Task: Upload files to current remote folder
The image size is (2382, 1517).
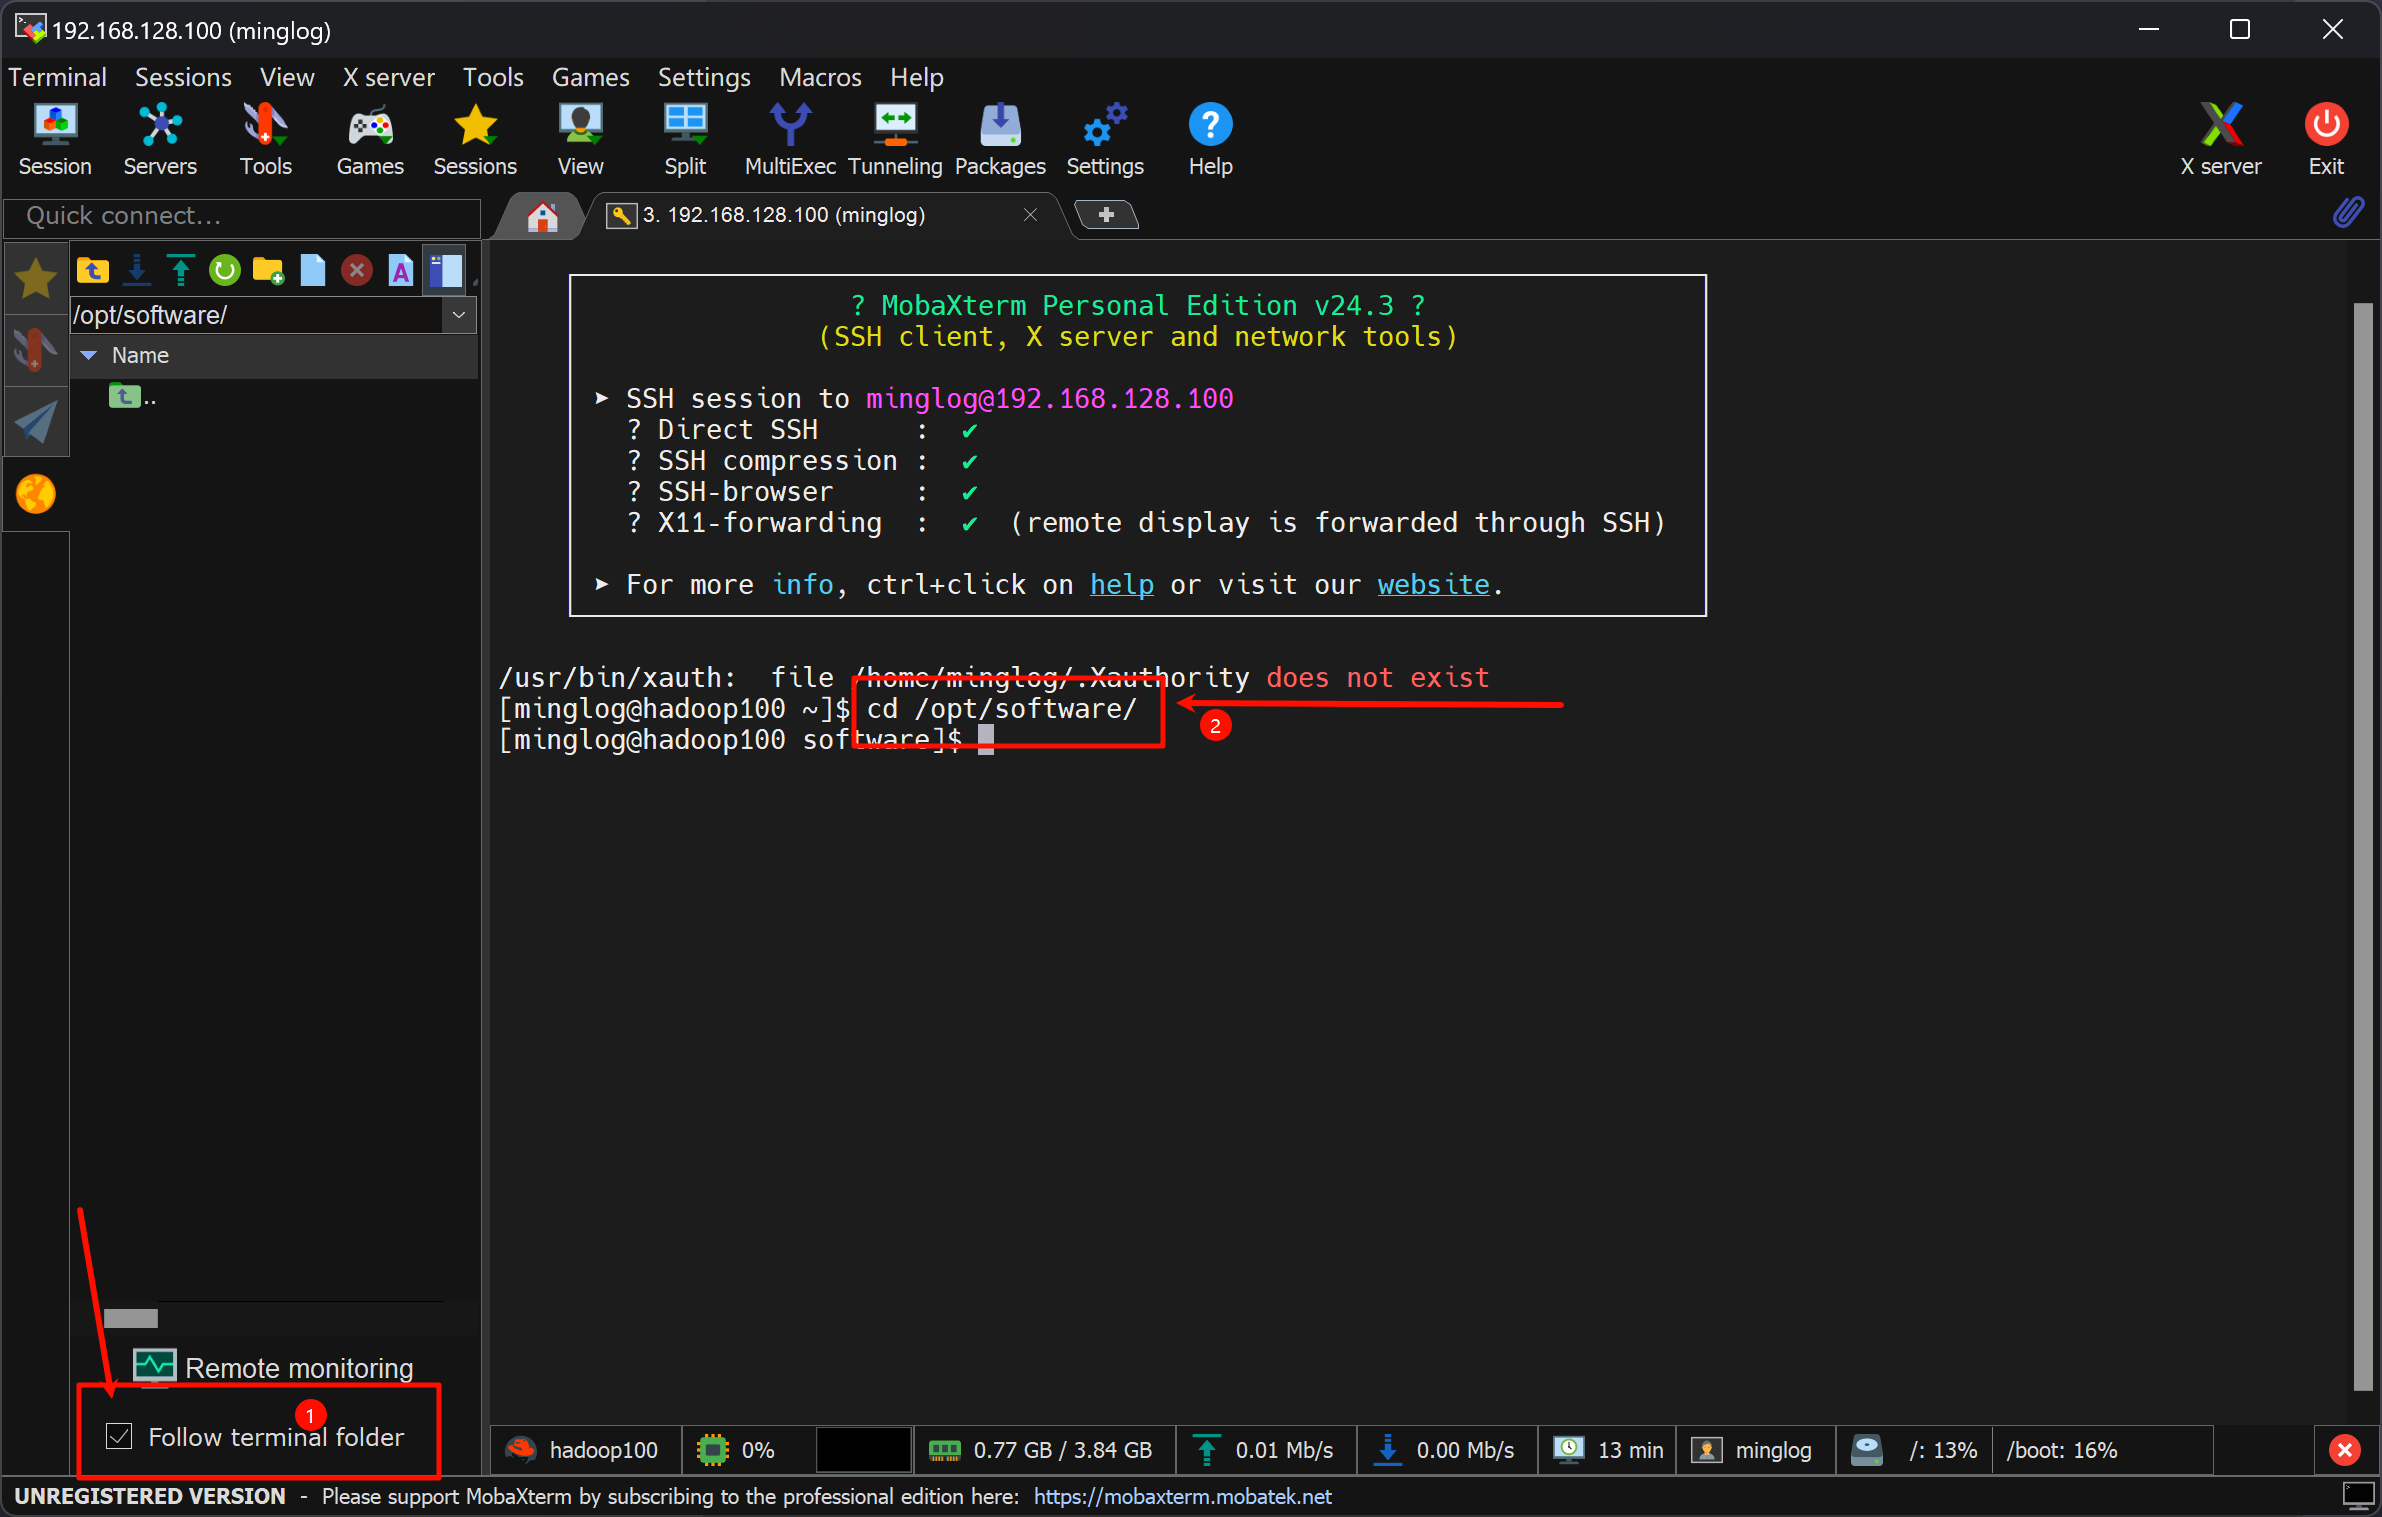Action: pos(181,270)
